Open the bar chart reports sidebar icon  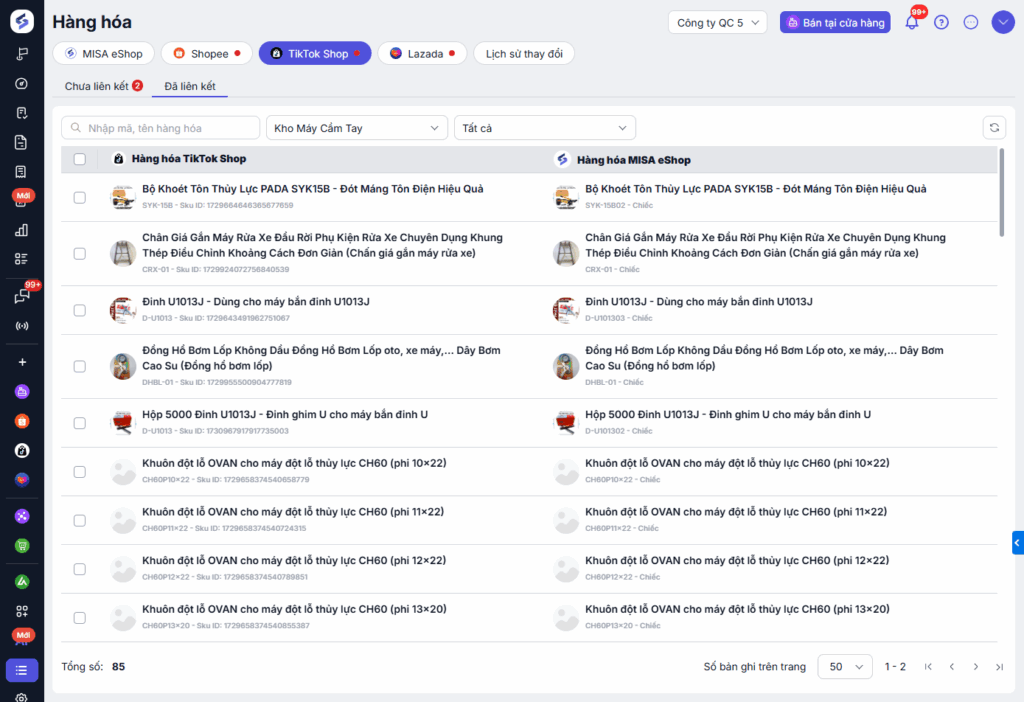click(x=22, y=230)
